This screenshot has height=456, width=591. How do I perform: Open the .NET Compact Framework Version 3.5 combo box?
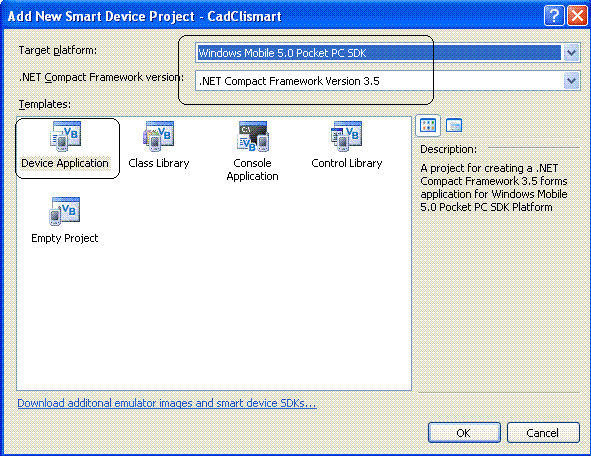click(387, 81)
